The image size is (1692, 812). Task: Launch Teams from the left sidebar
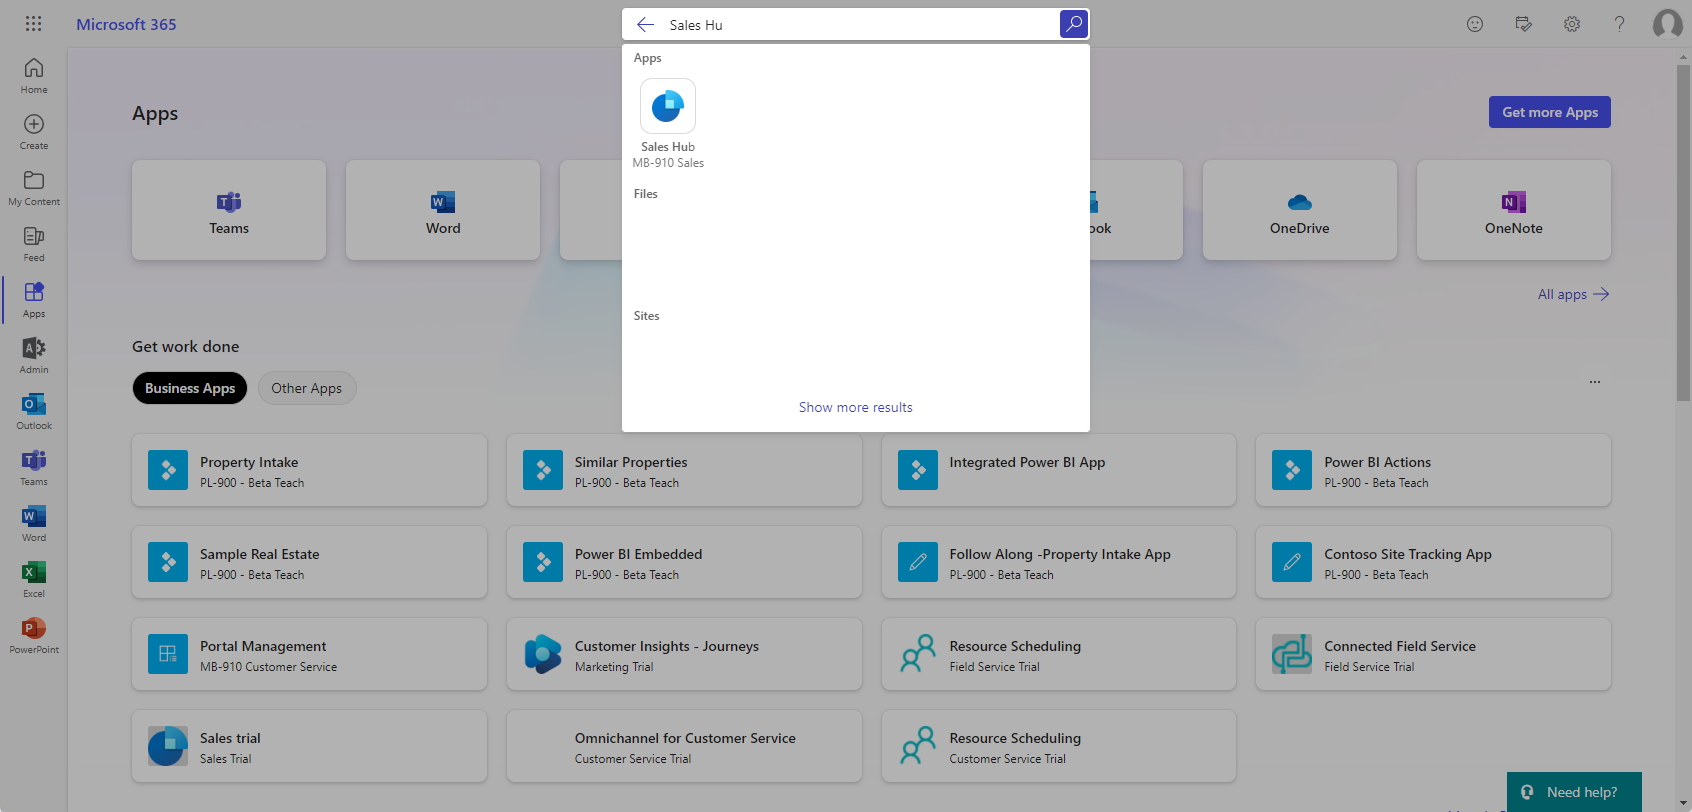pos(34,468)
